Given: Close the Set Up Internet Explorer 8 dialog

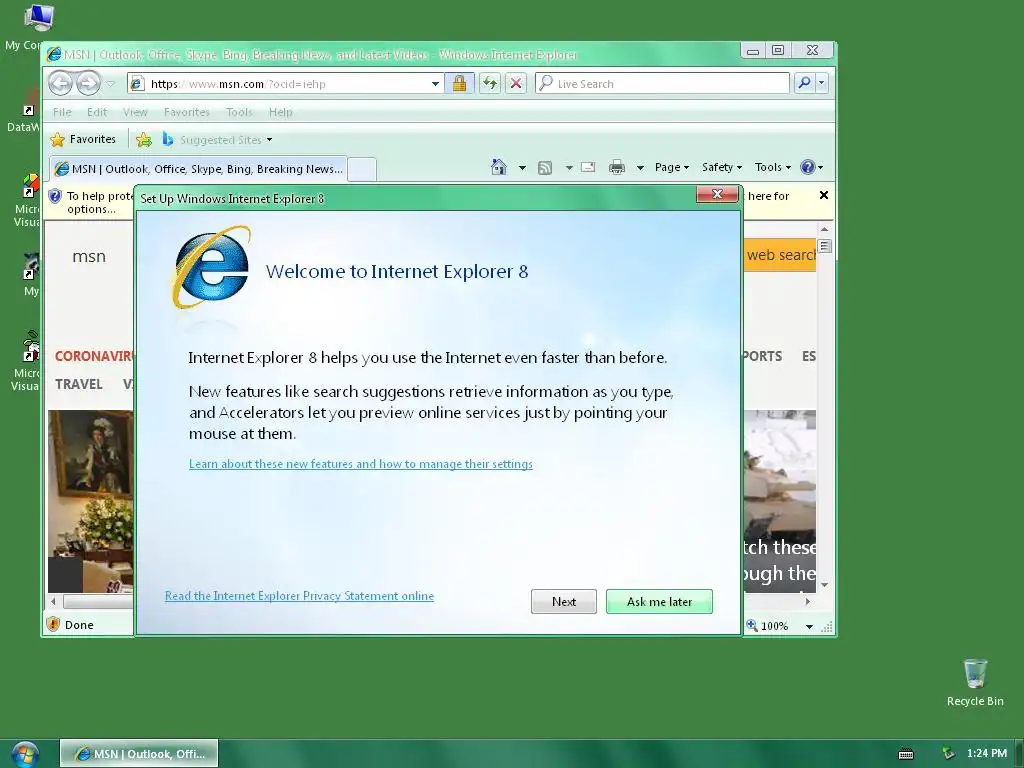Looking at the screenshot, I should coord(717,194).
